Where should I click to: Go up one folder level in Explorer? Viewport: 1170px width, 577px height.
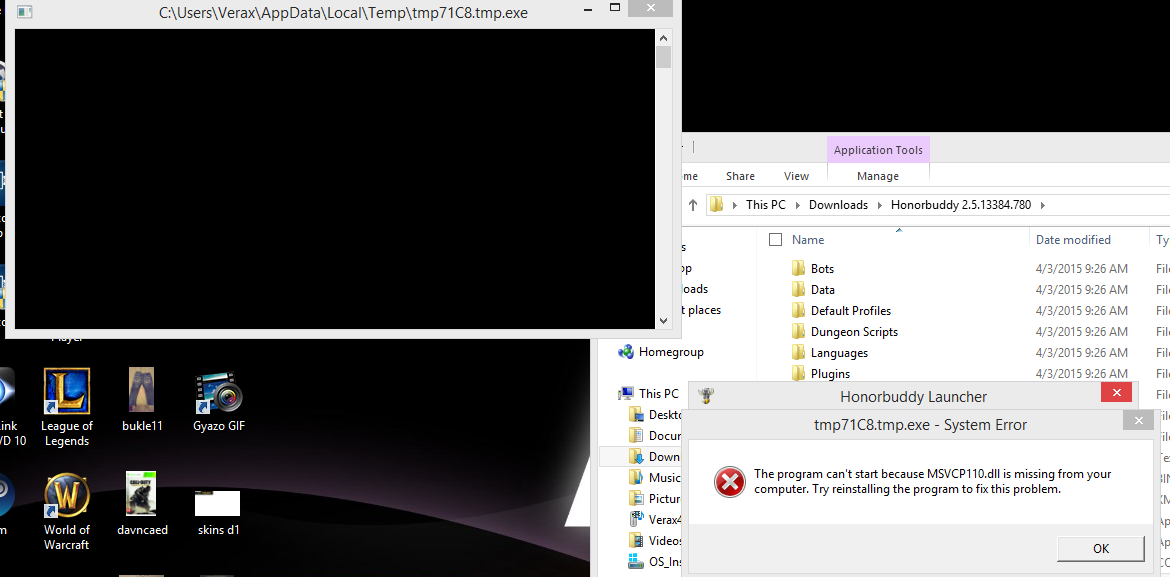click(x=692, y=205)
